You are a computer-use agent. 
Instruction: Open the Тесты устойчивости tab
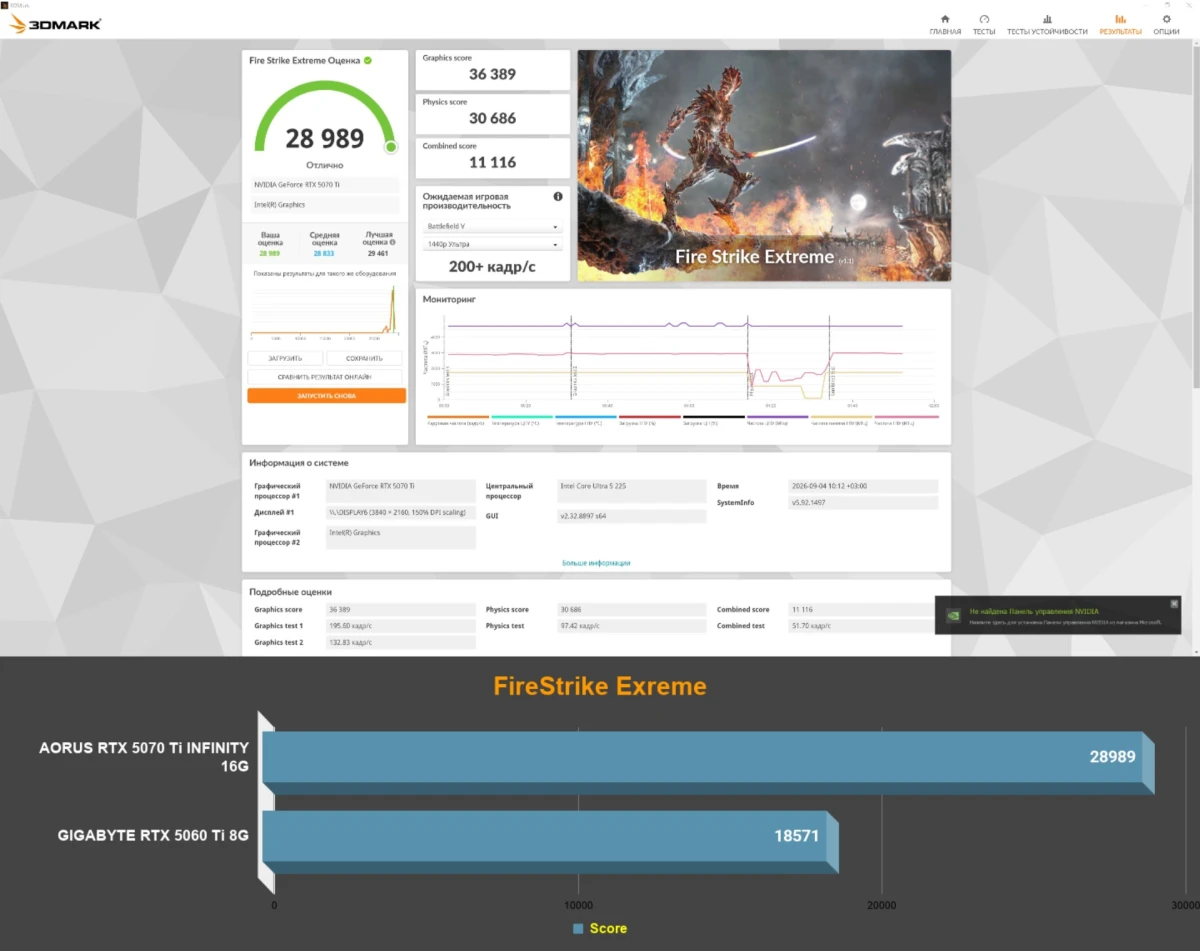click(1047, 25)
